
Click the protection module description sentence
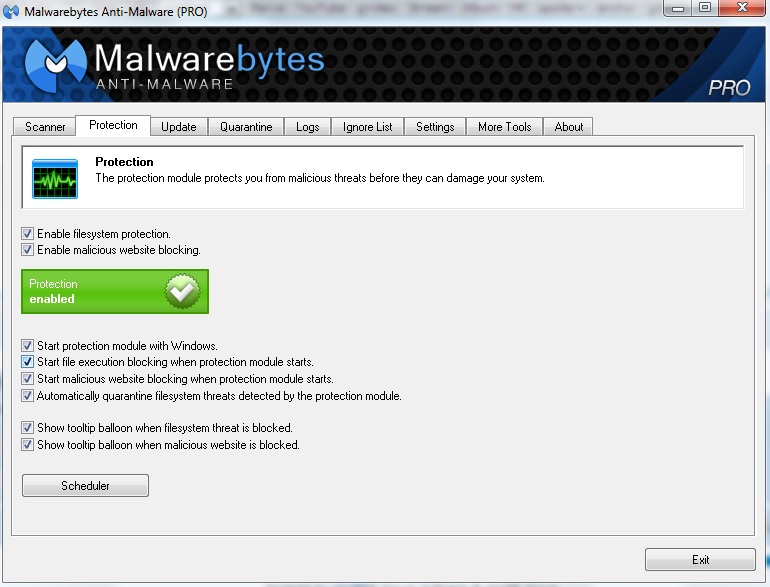coord(320,178)
